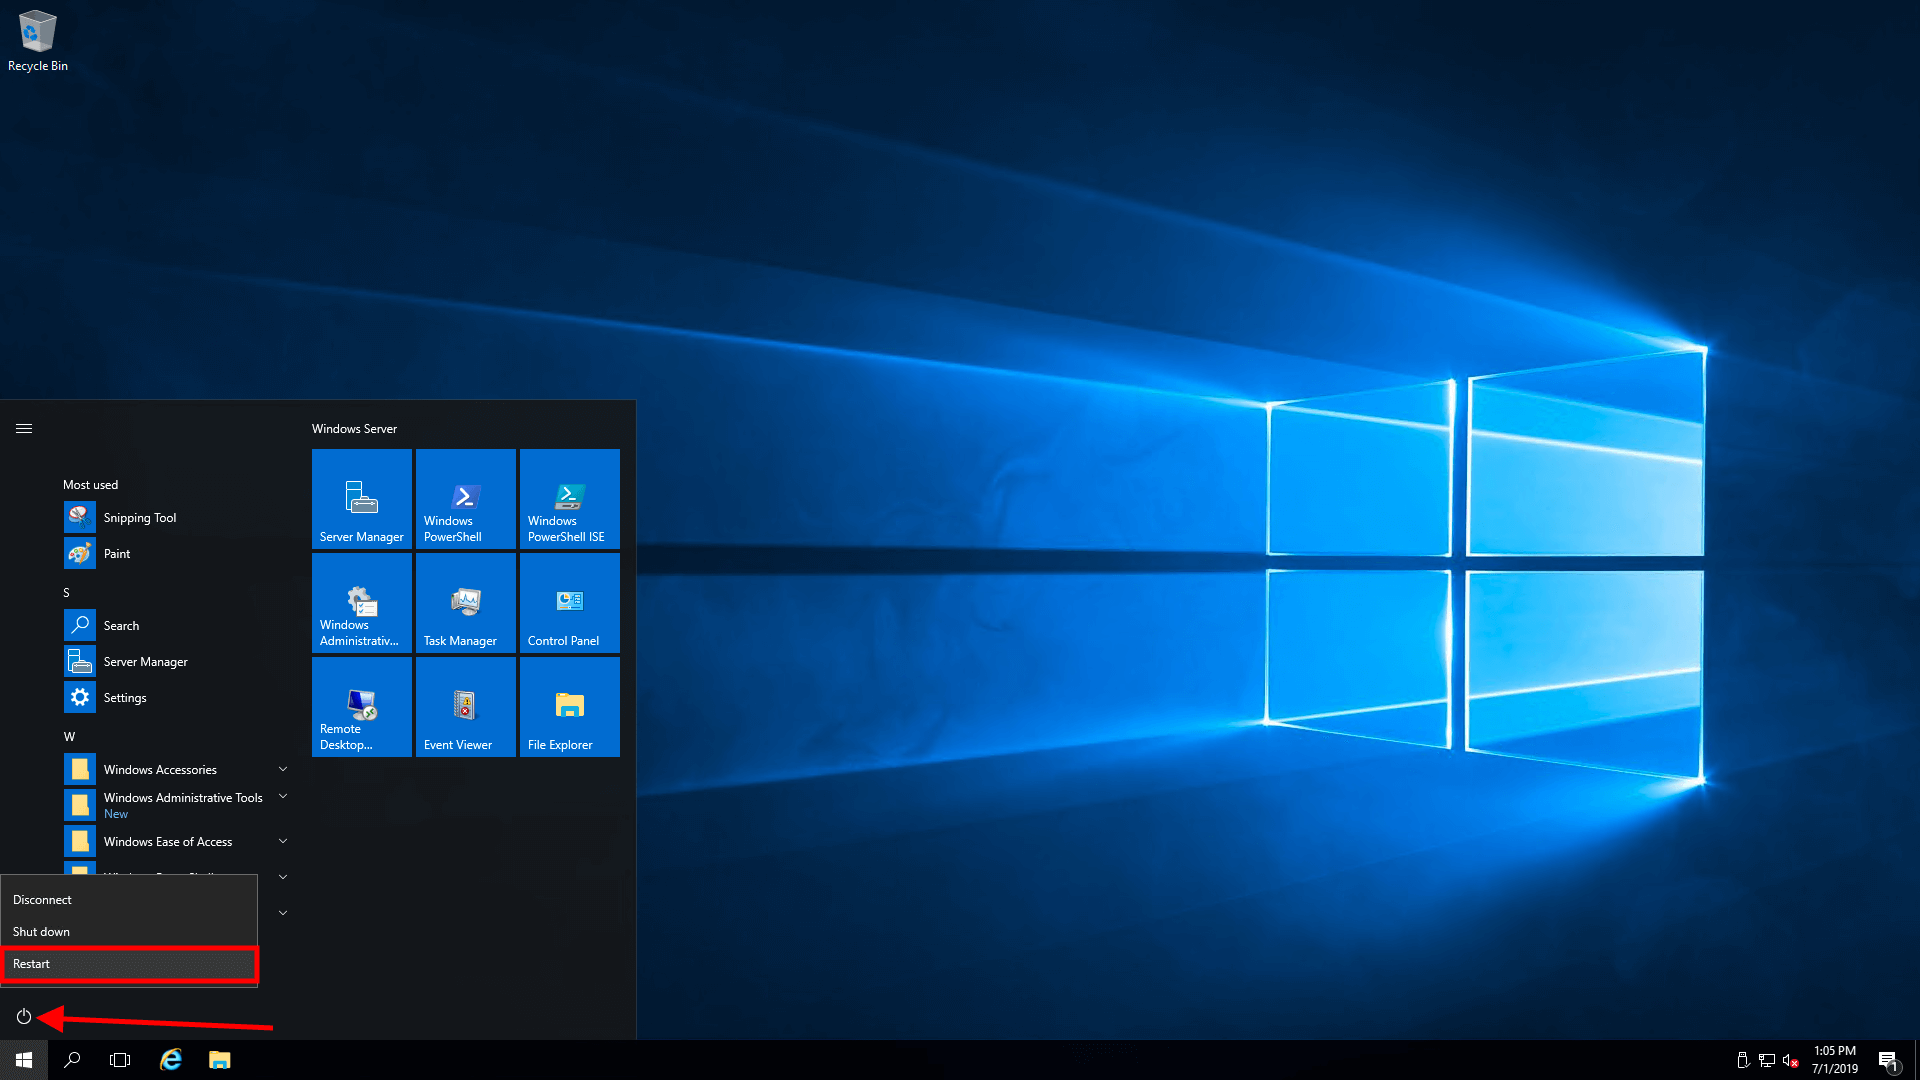Open the File Explorer tile
1920x1080 pixels.
570,707
